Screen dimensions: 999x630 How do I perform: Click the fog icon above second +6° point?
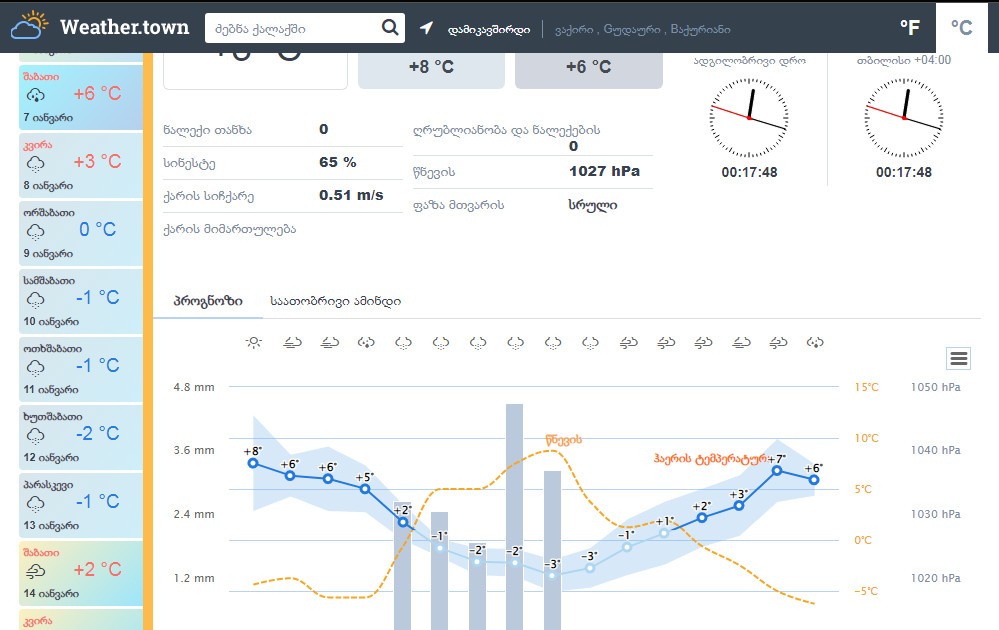click(329, 343)
